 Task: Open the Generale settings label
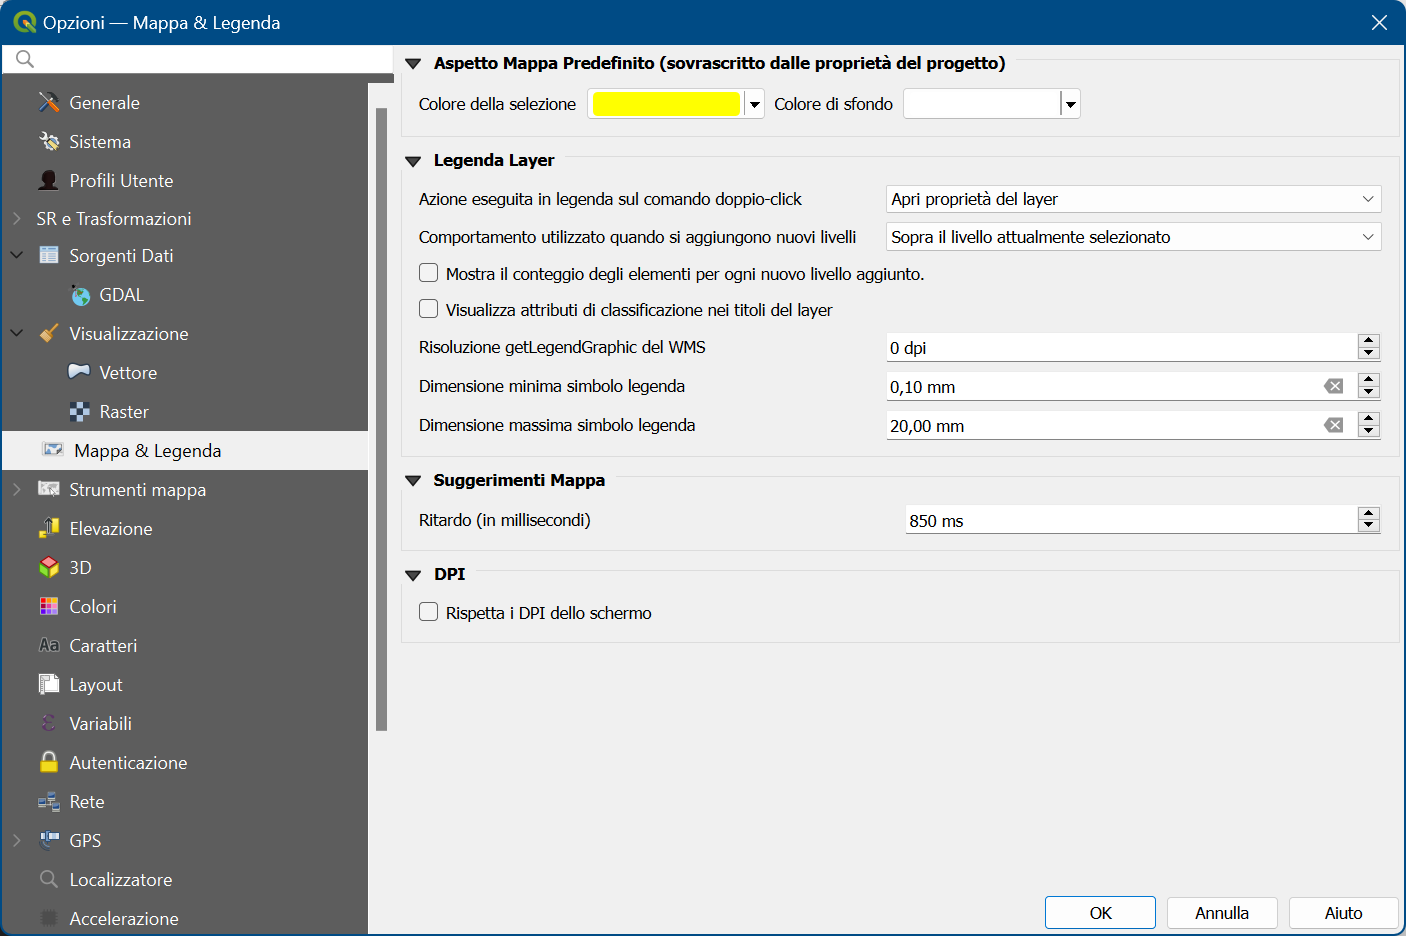[x=104, y=102]
